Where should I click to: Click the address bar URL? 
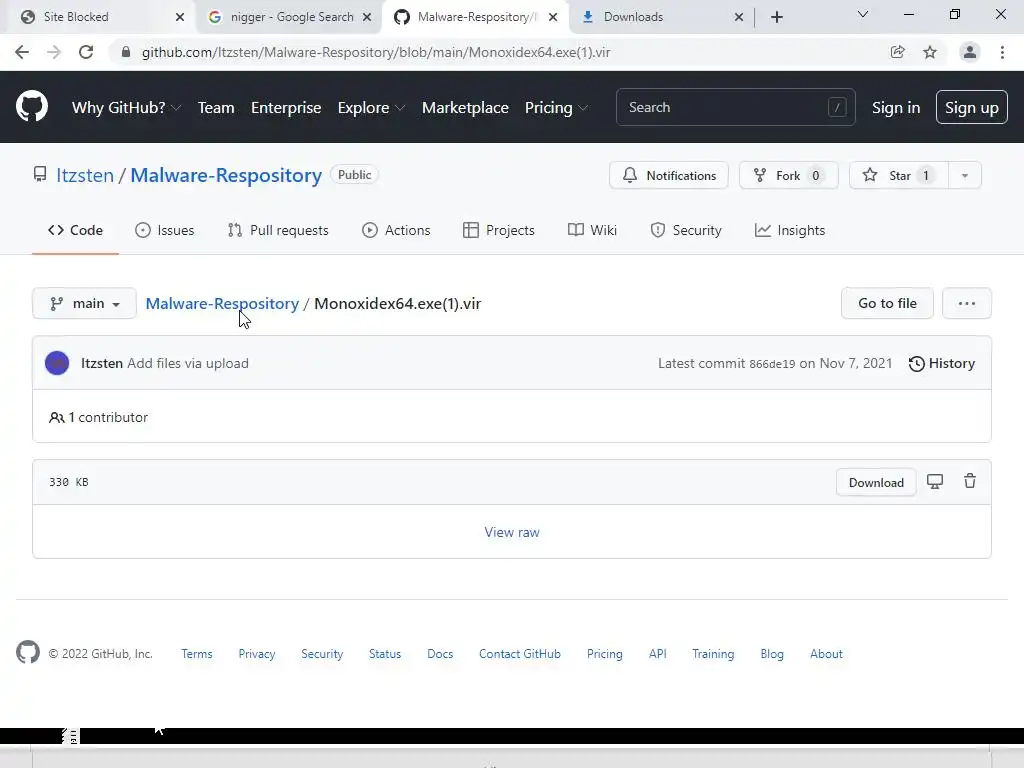[x=376, y=52]
